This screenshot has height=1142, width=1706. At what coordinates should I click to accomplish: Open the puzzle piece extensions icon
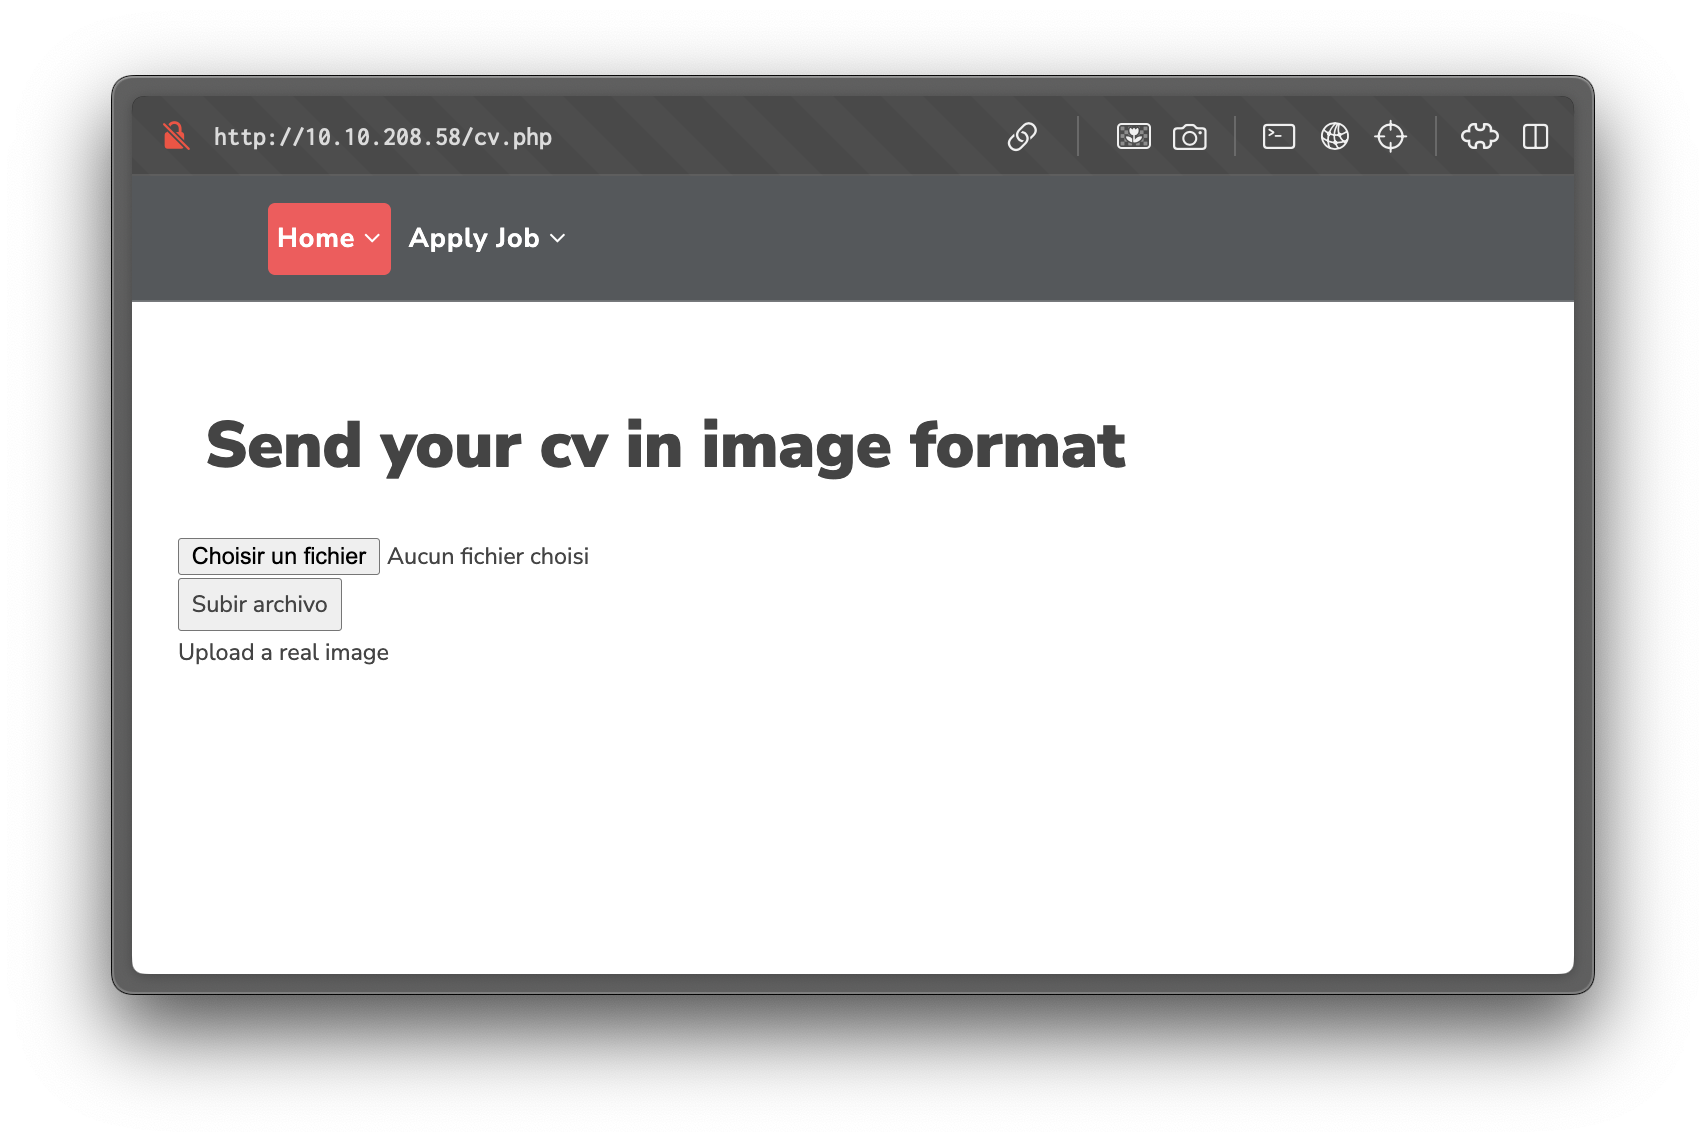pyautogui.click(x=1479, y=136)
